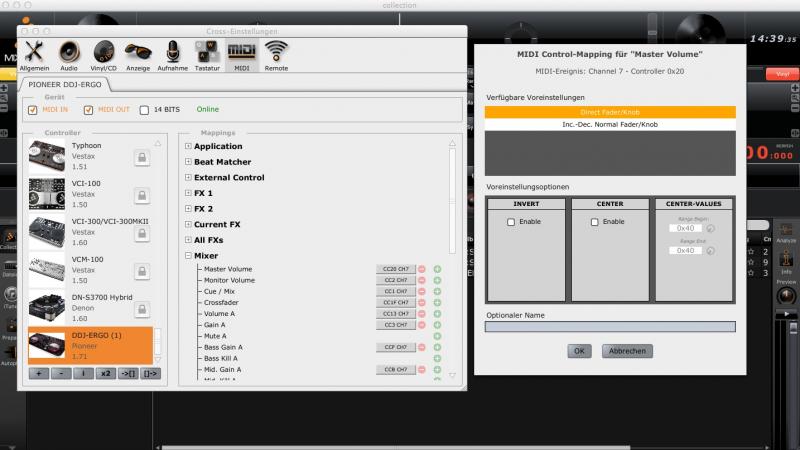The width and height of the screenshot is (800, 450).
Task: Open the Audio settings icon
Action: [69, 55]
